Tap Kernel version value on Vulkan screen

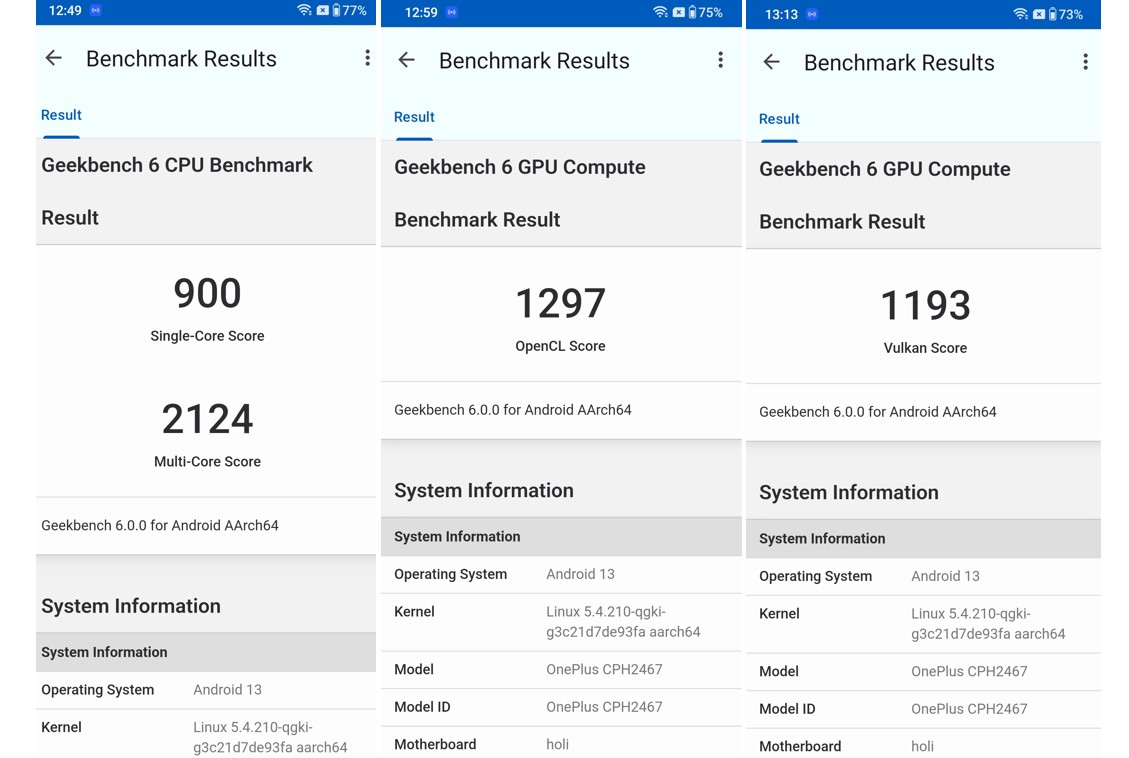(x=988, y=623)
